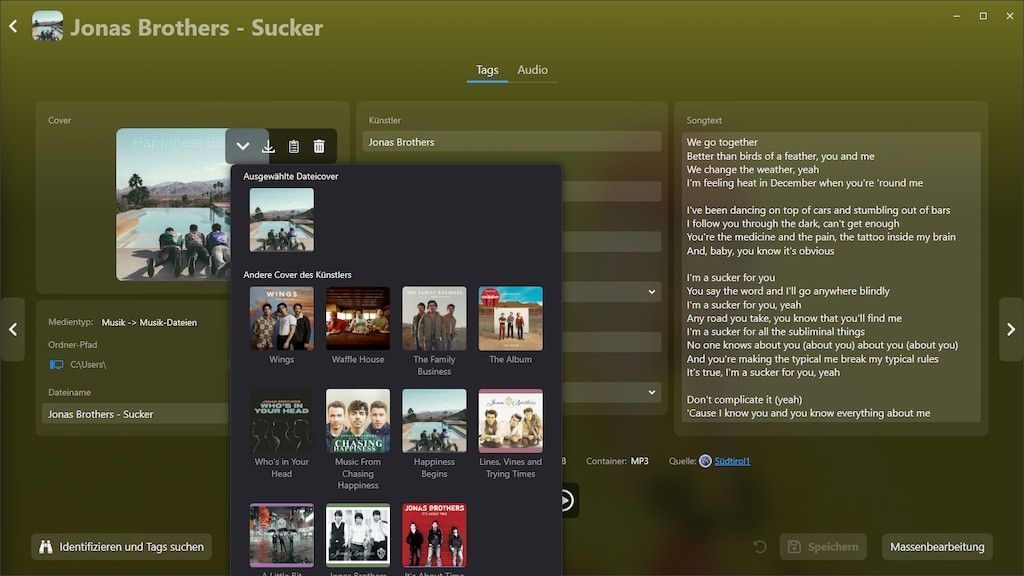
Task: Click the download cover icon
Action: coord(268,147)
